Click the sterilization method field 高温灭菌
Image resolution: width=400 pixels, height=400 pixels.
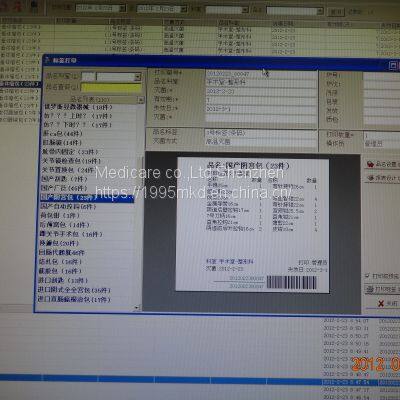pos(261,142)
